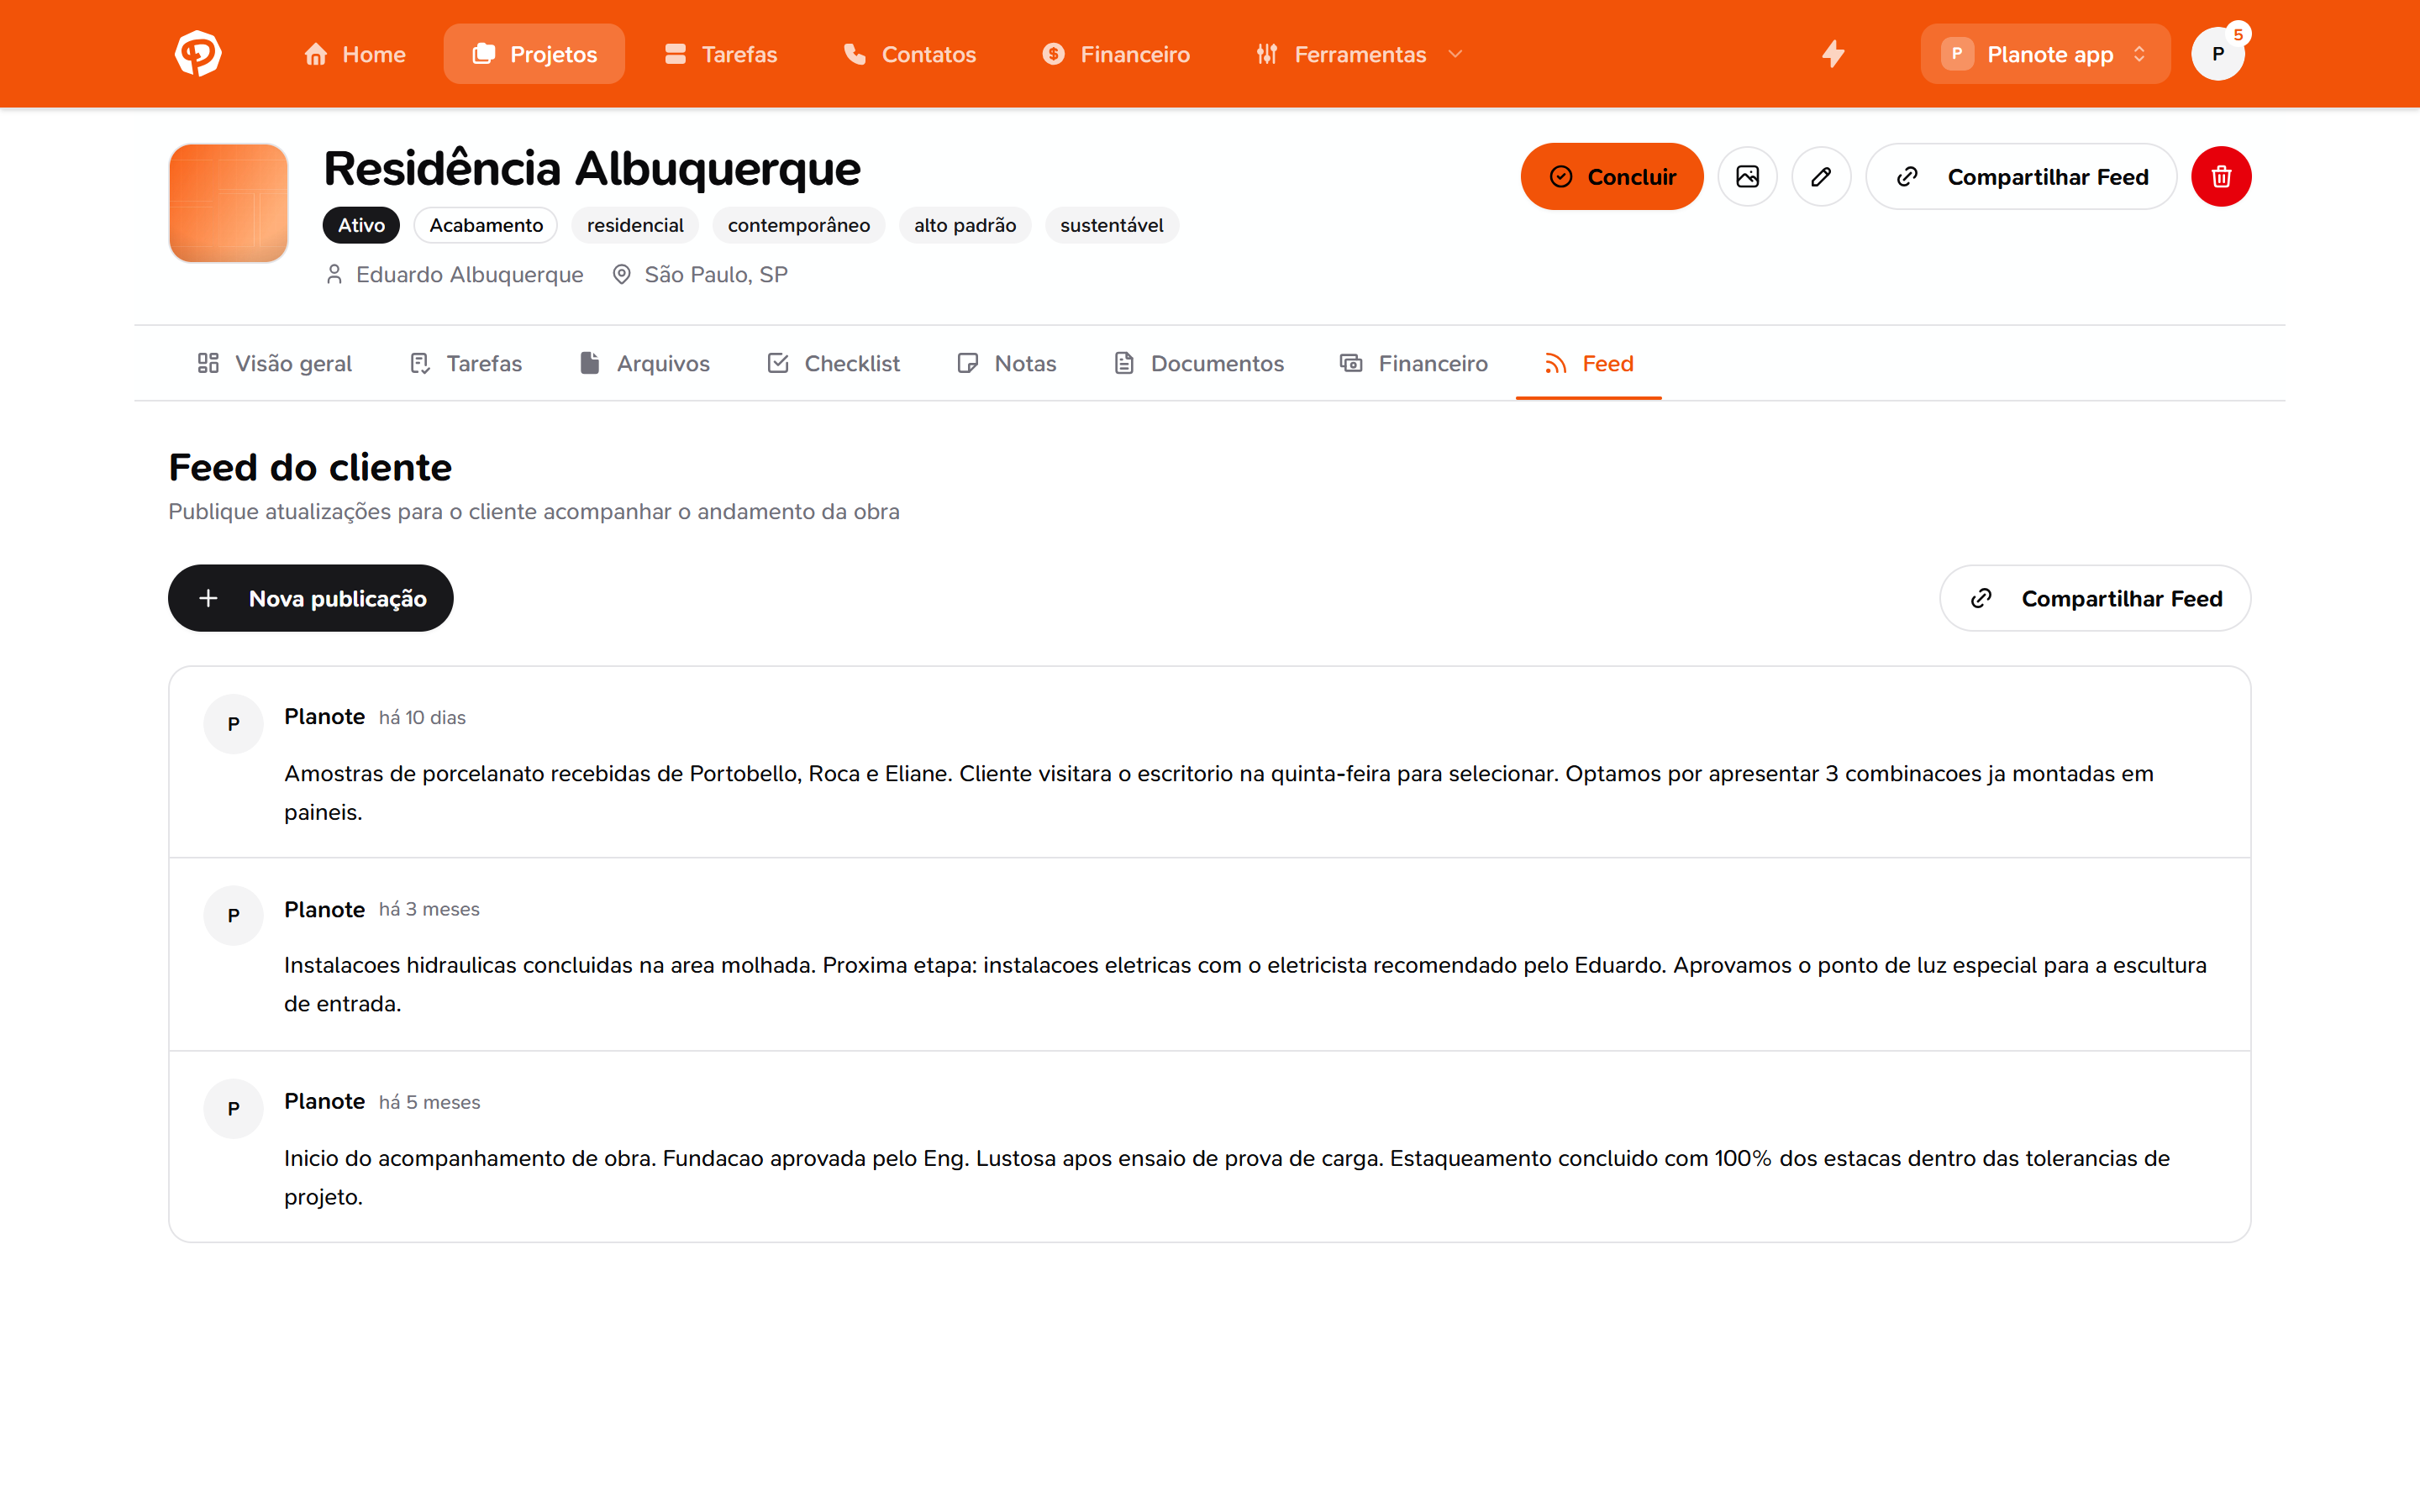The image size is (2420, 1512).
Task: Click the Concluir button
Action: point(1612,177)
